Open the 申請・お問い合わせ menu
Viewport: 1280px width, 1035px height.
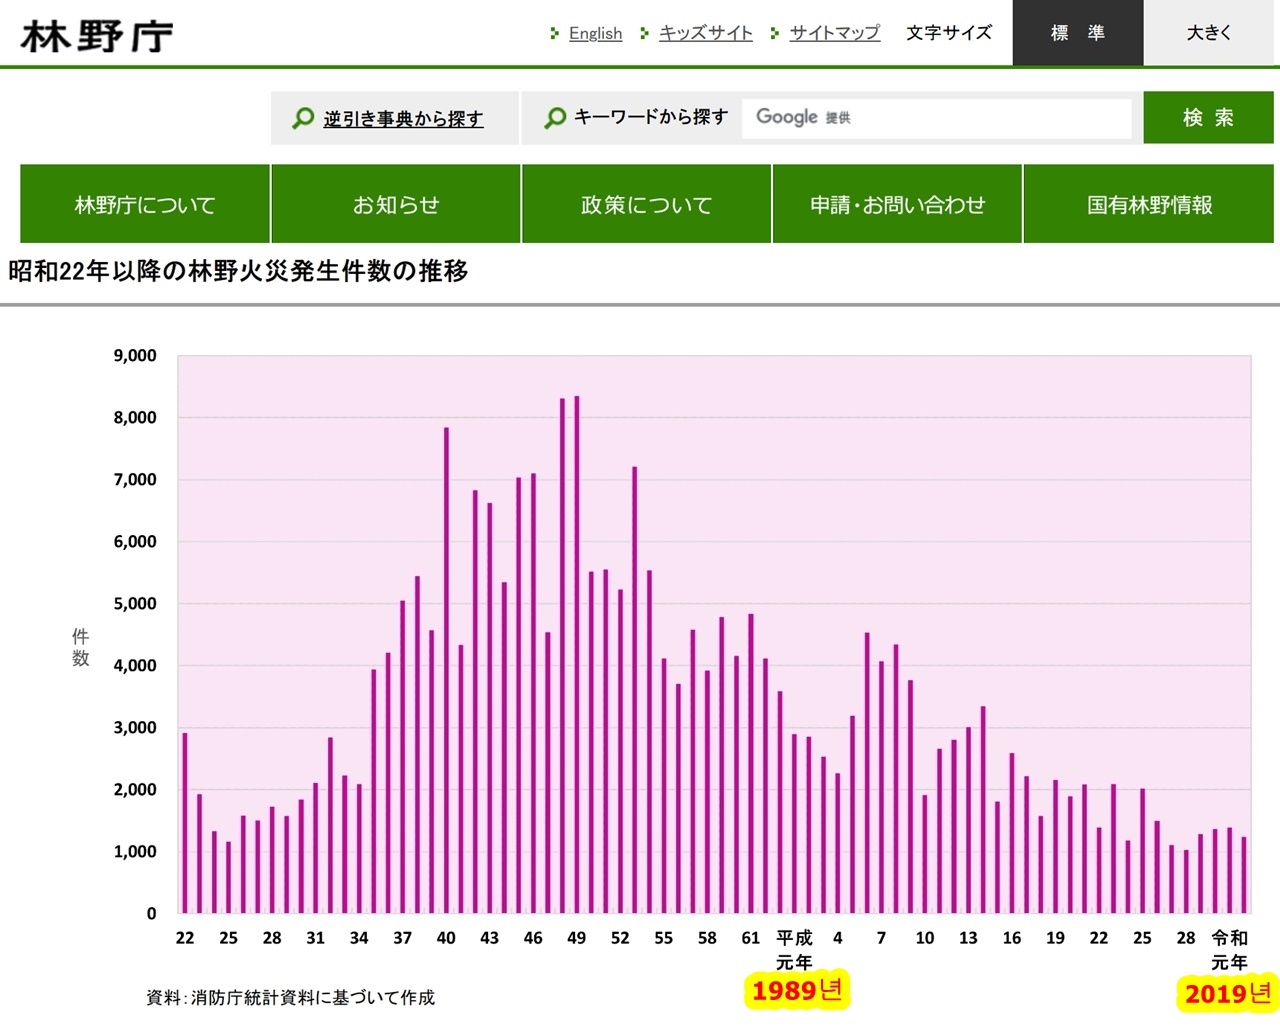[x=898, y=204]
